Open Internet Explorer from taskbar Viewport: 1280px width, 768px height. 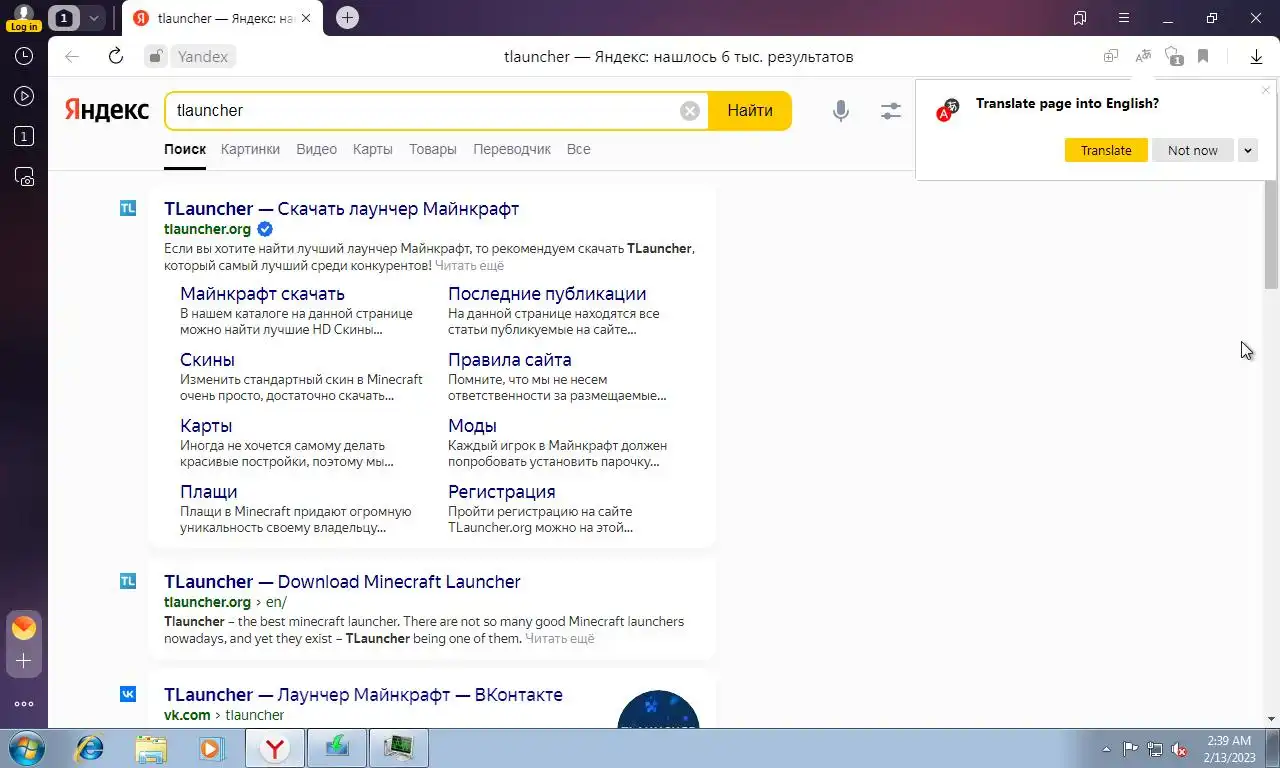[90, 748]
